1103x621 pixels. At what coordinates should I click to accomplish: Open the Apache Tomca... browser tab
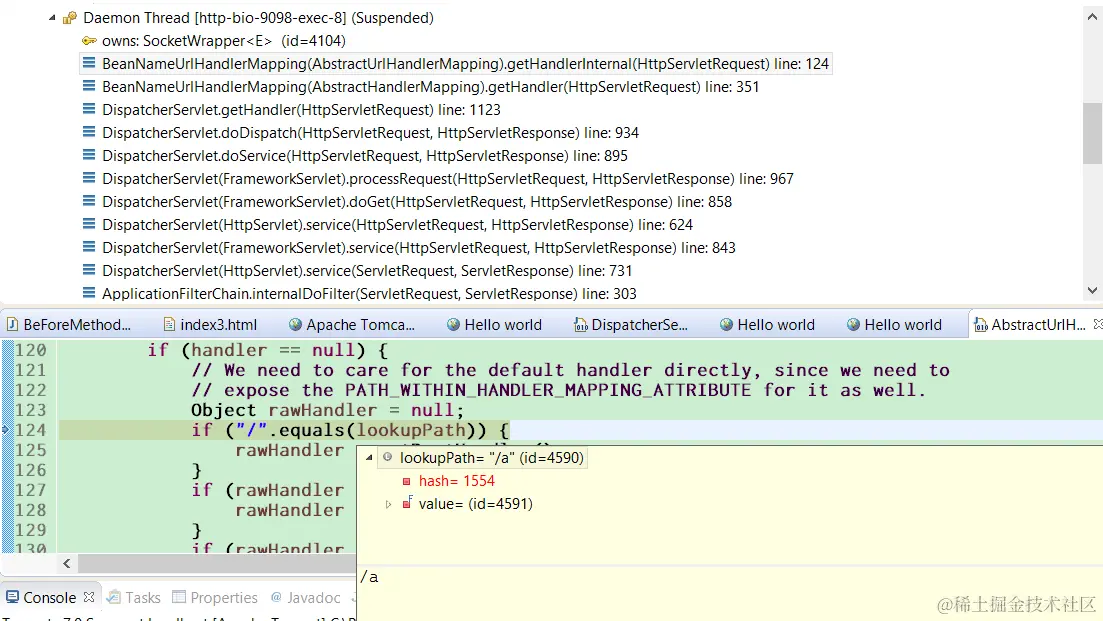(x=352, y=325)
